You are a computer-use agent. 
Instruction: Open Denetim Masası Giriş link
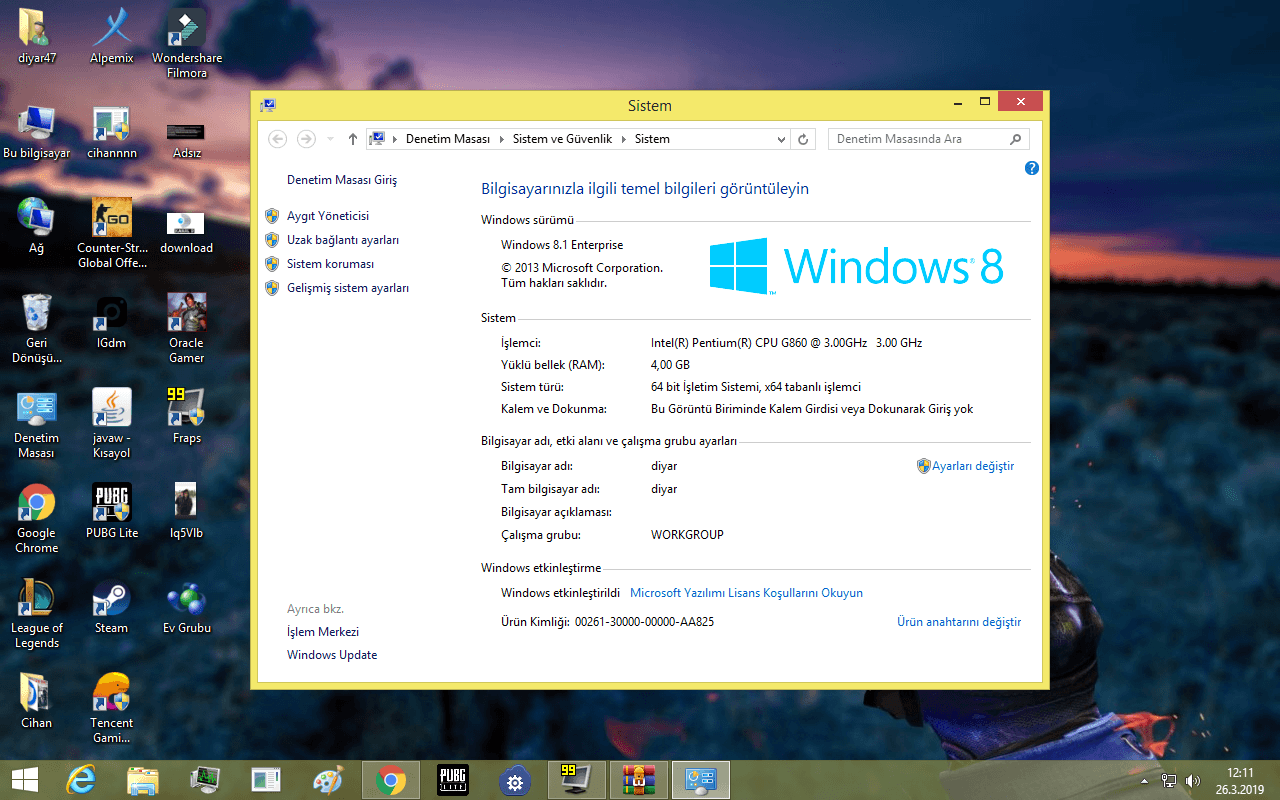pyautogui.click(x=342, y=180)
